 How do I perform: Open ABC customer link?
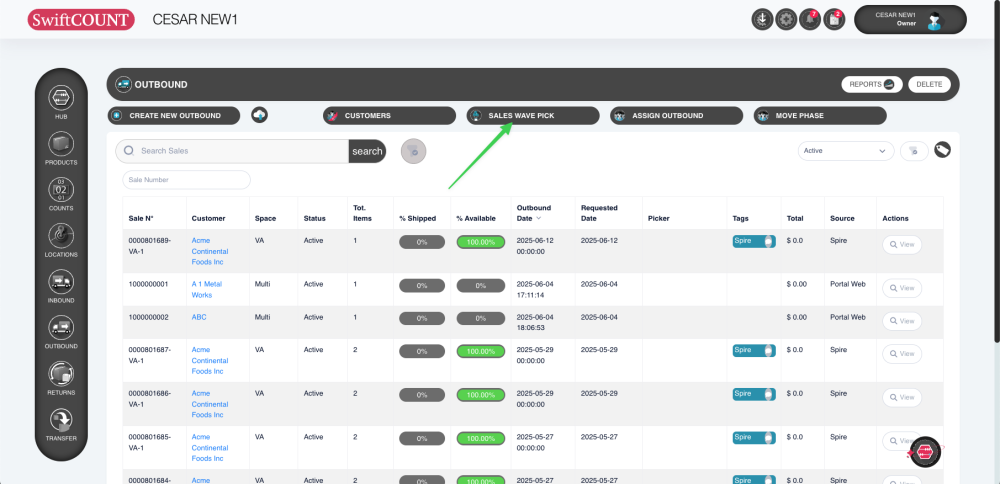coord(199,317)
